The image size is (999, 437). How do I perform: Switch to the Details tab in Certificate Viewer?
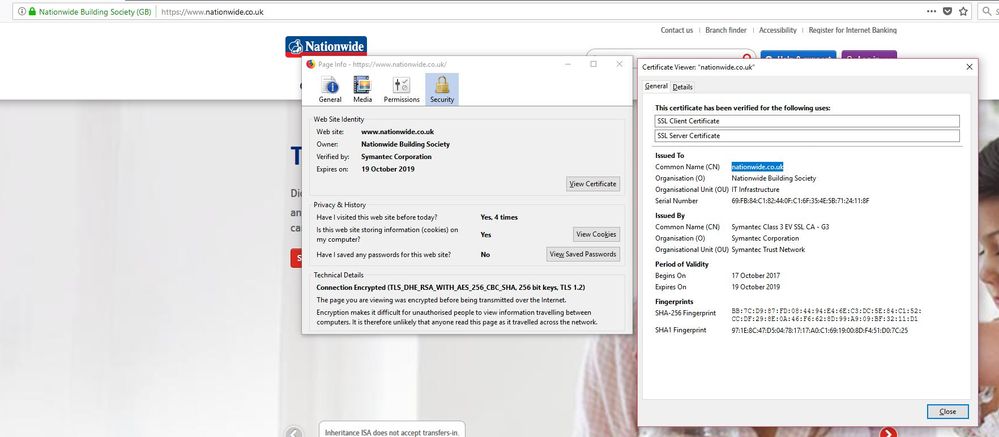(x=682, y=87)
